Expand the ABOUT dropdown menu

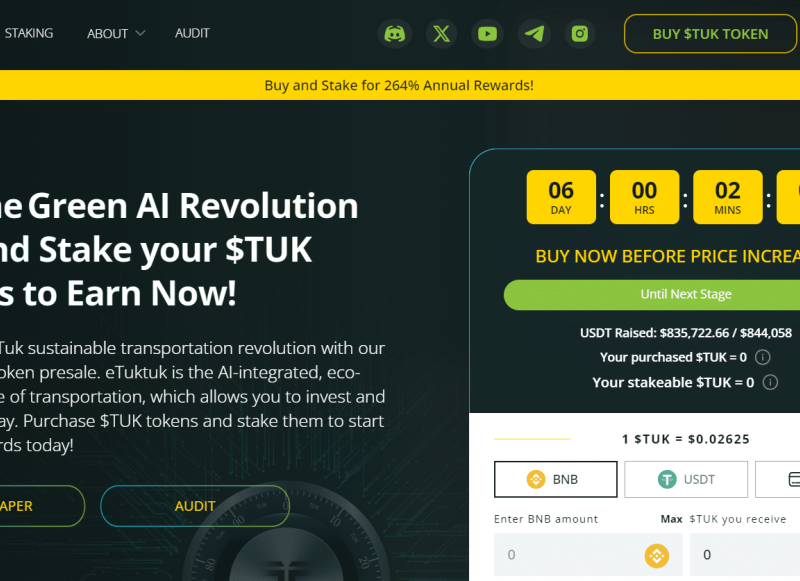[x=116, y=34]
